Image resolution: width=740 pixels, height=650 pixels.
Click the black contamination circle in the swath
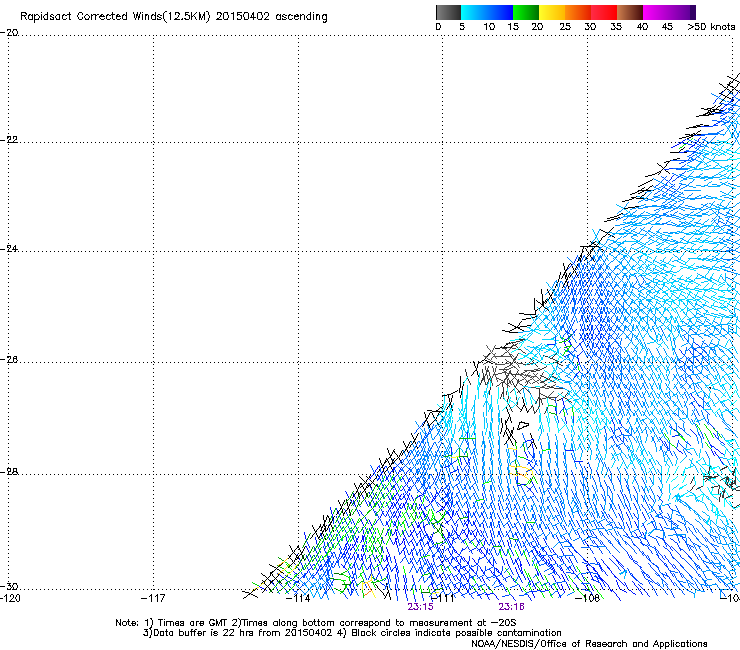[x=523, y=425]
